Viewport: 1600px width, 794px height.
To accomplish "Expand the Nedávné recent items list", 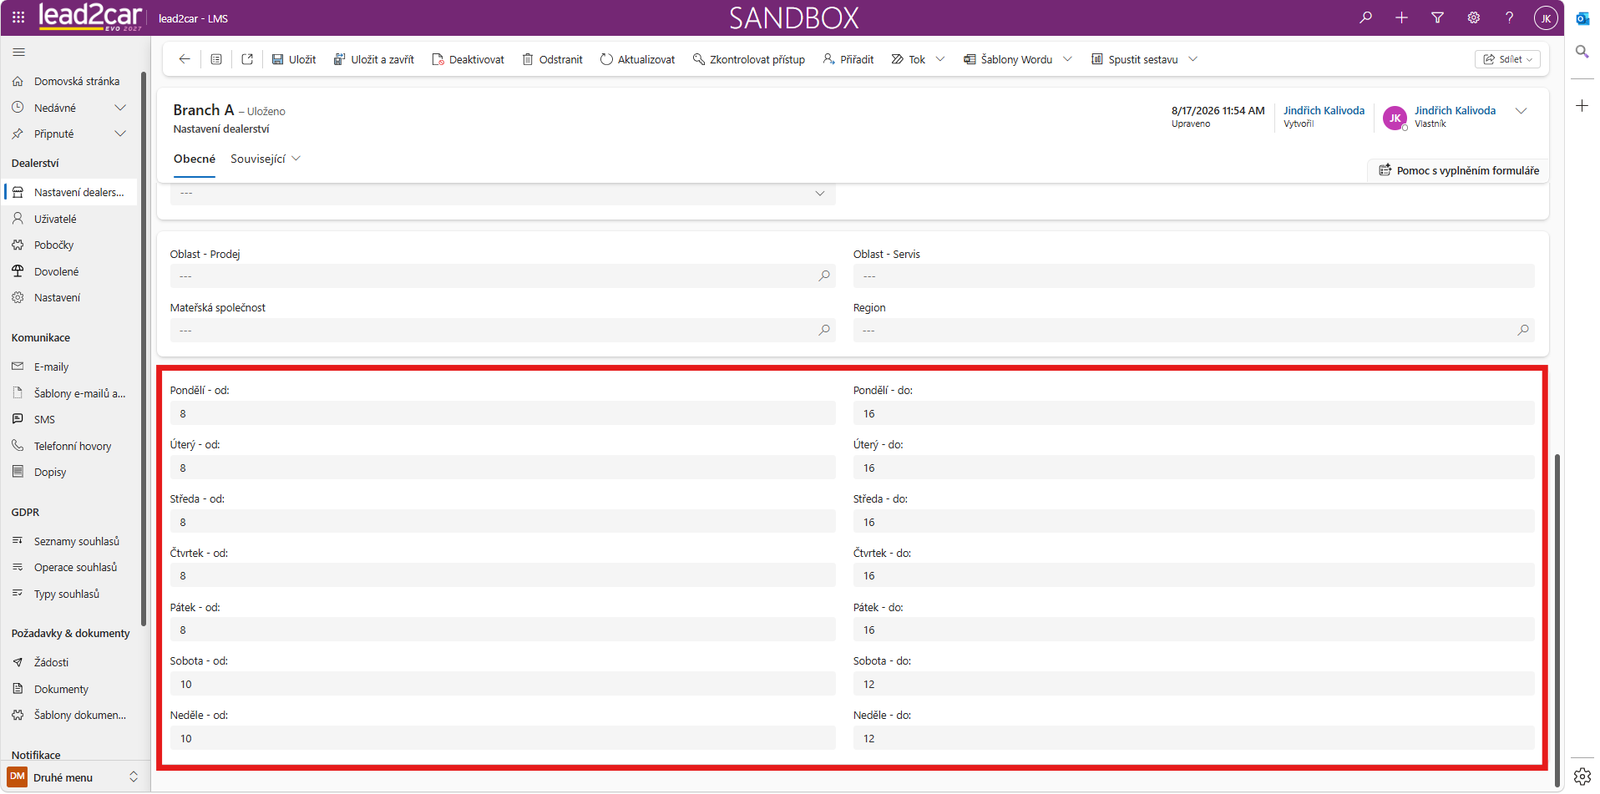I will (x=120, y=108).
